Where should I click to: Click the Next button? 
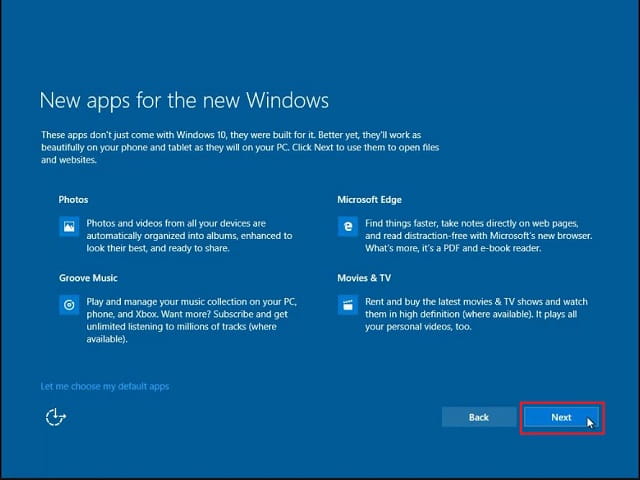[562, 418]
